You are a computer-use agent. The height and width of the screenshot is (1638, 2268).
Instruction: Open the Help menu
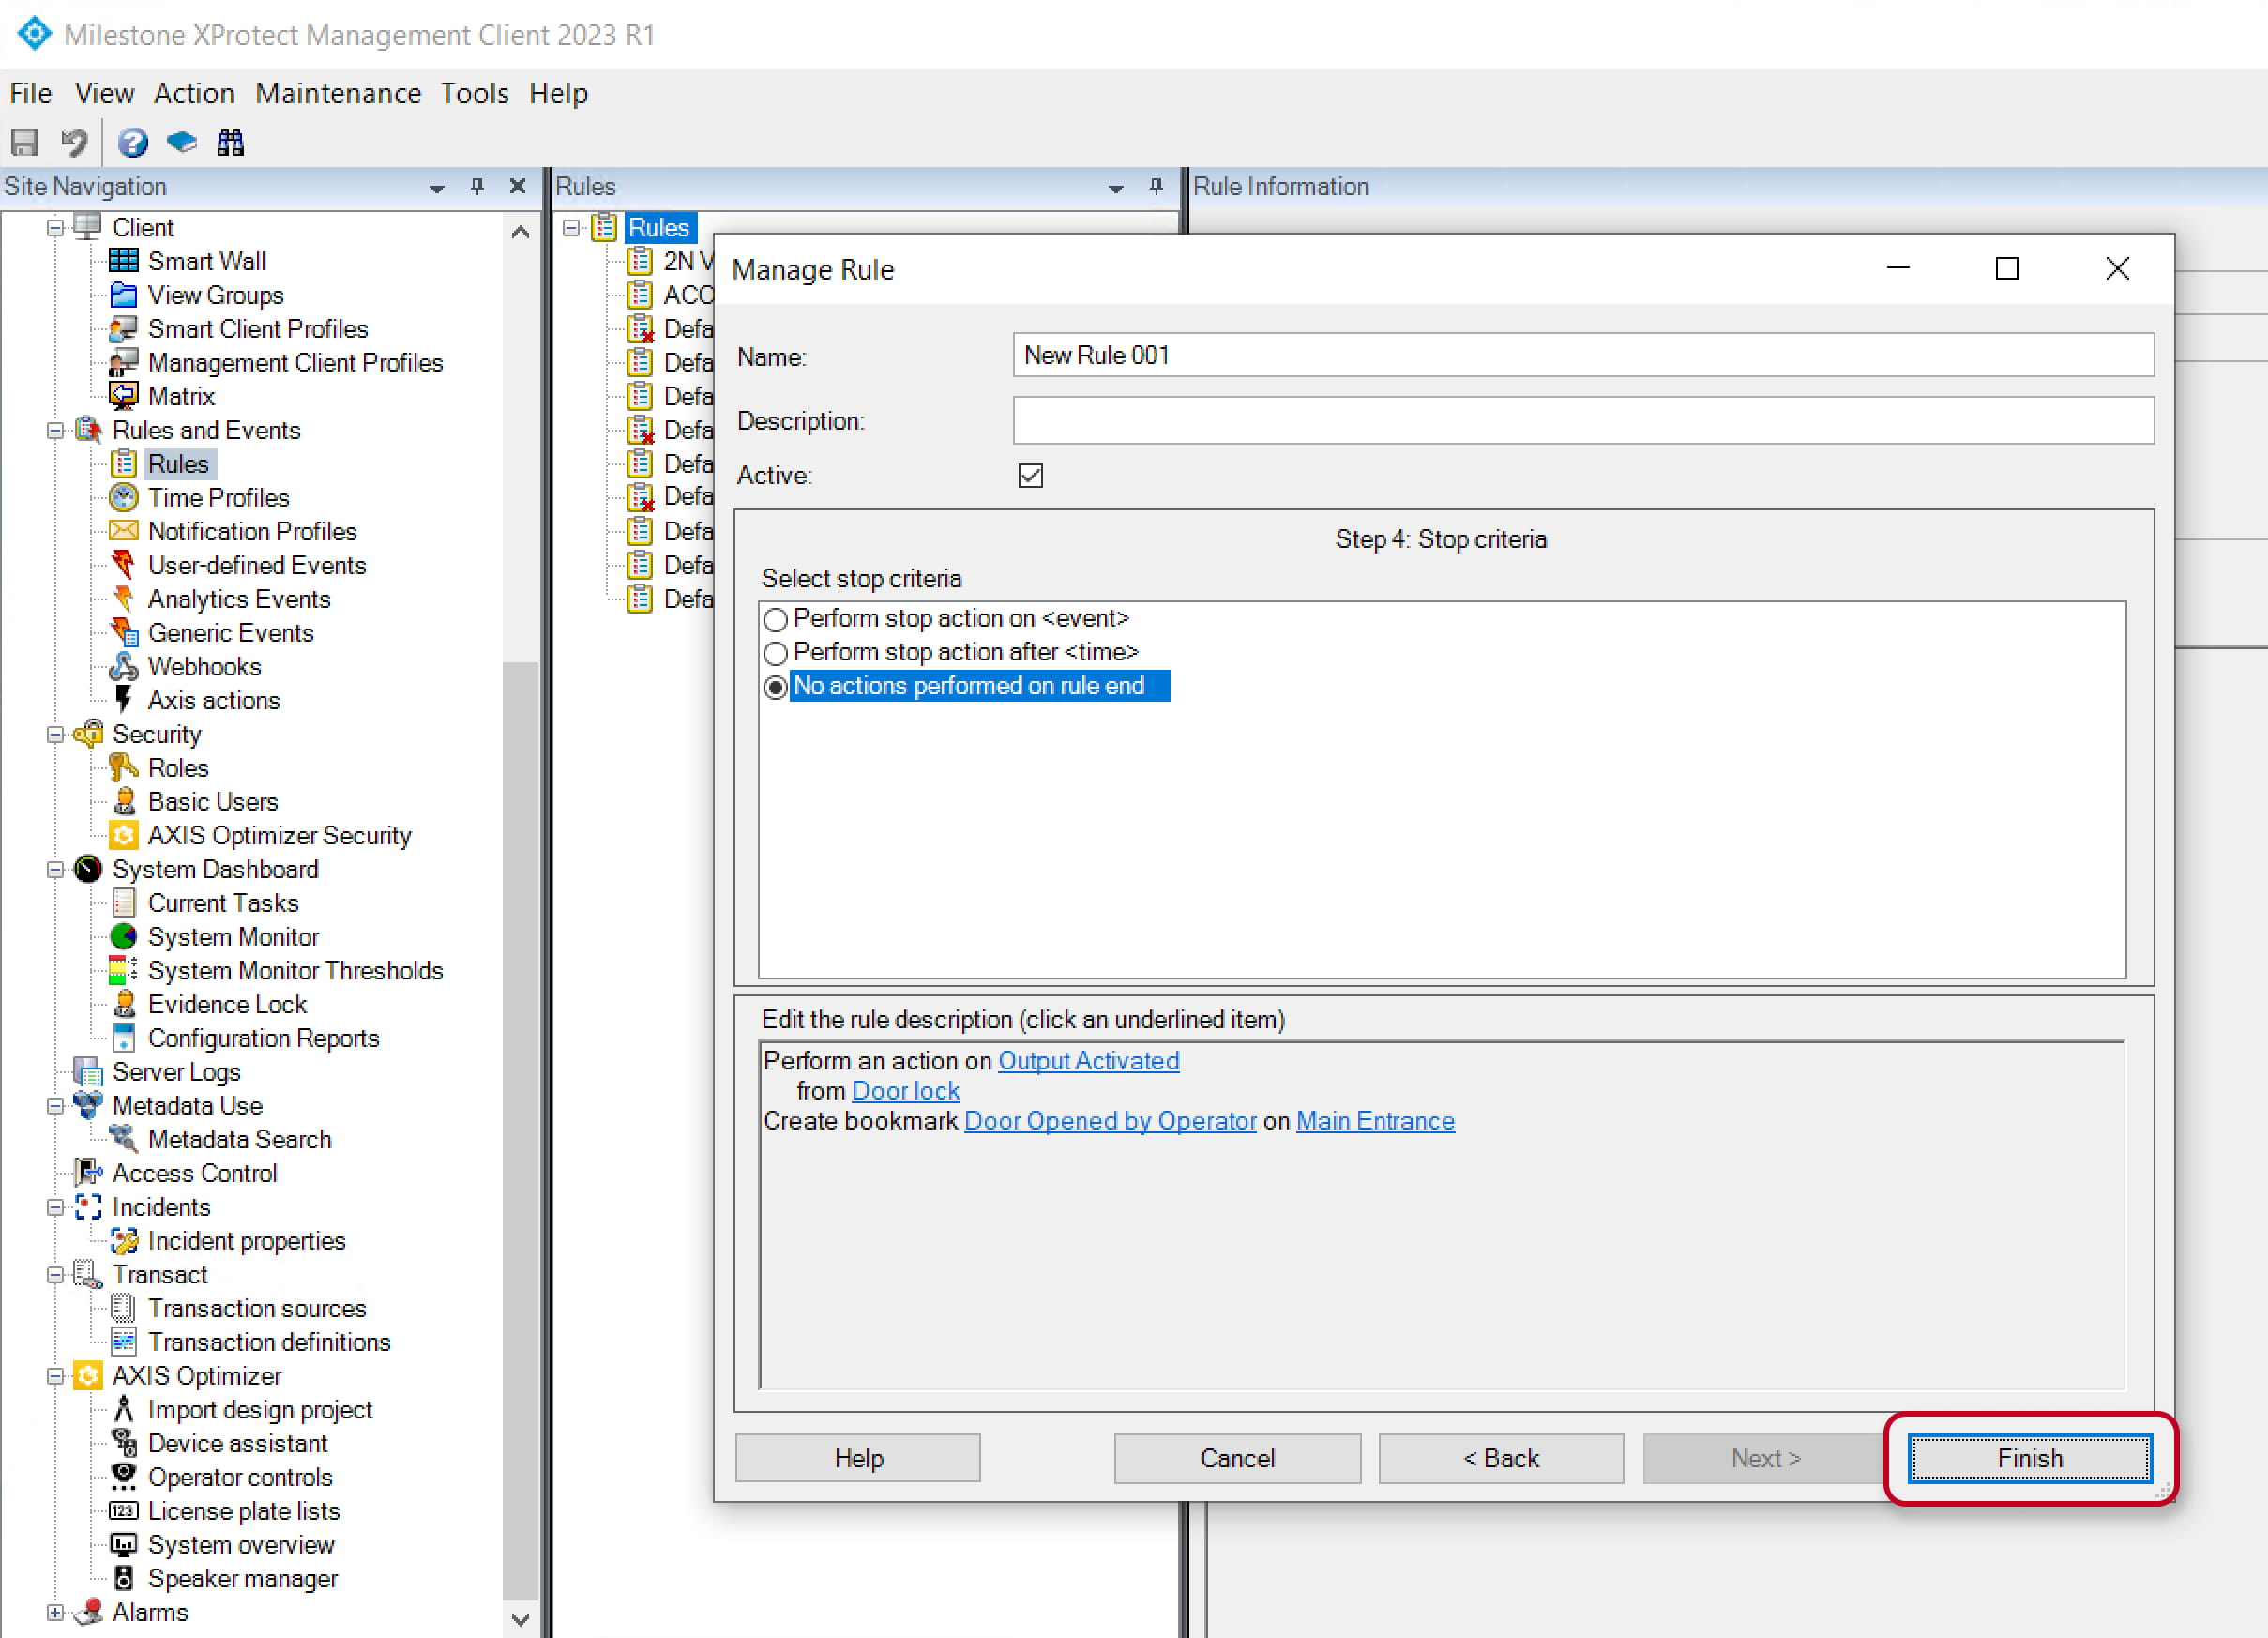coord(558,93)
